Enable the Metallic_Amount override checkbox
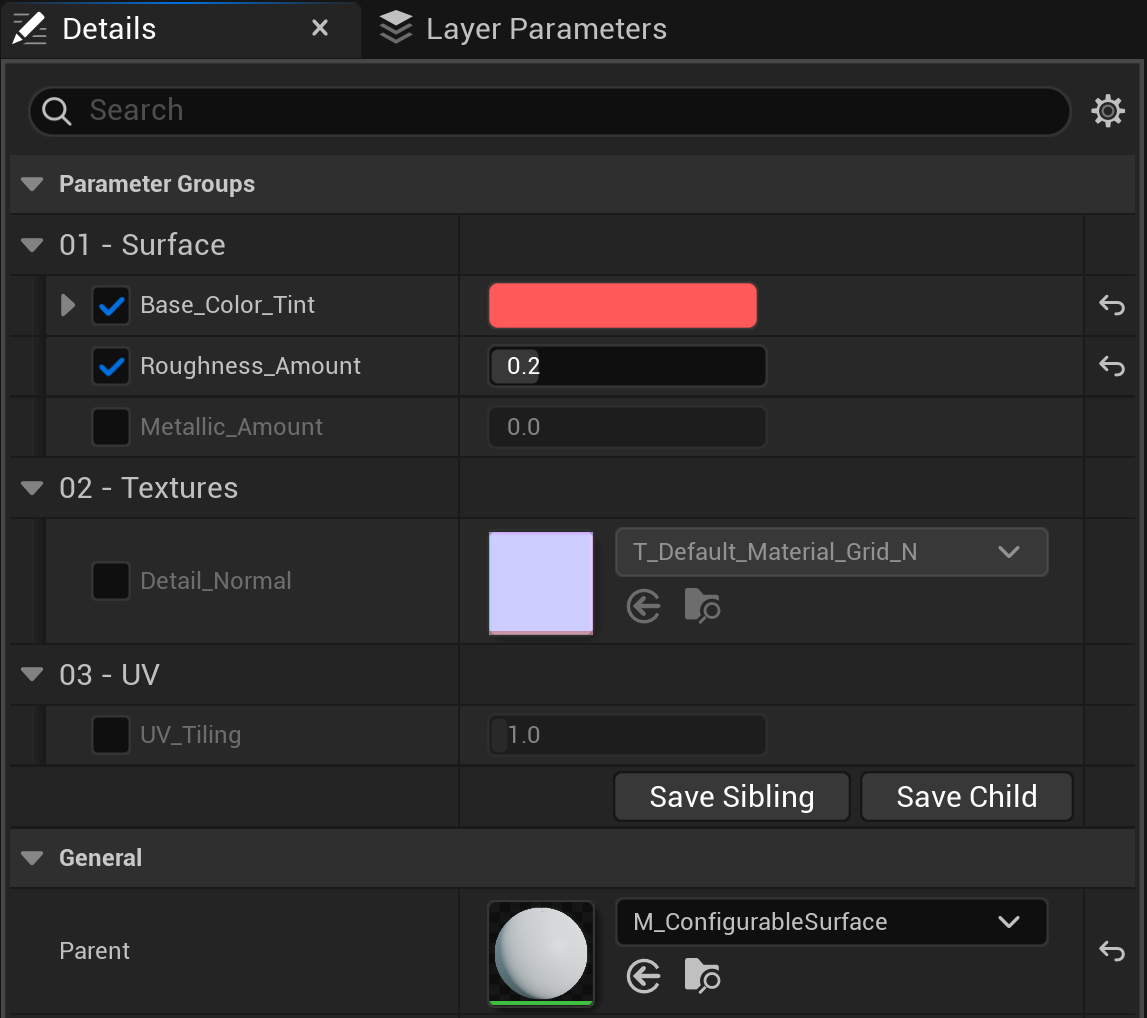The image size is (1147, 1018). click(x=111, y=427)
